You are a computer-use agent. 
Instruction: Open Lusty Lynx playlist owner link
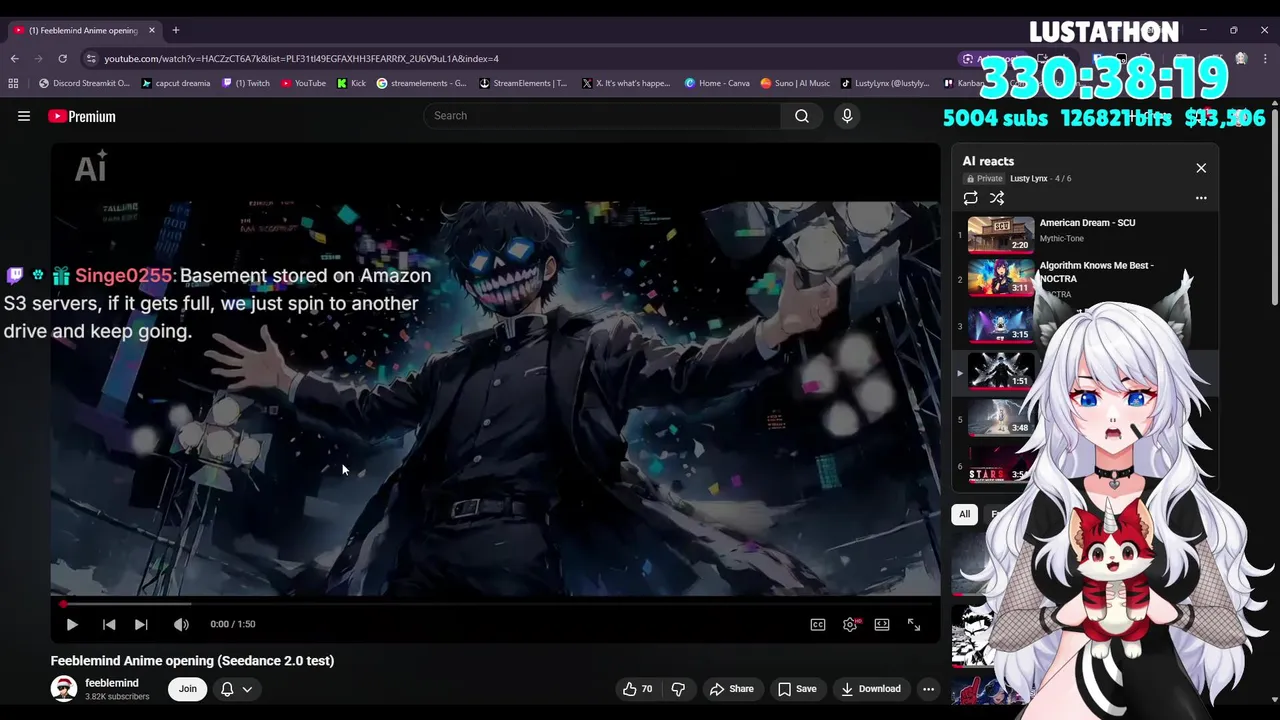tap(1028, 178)
